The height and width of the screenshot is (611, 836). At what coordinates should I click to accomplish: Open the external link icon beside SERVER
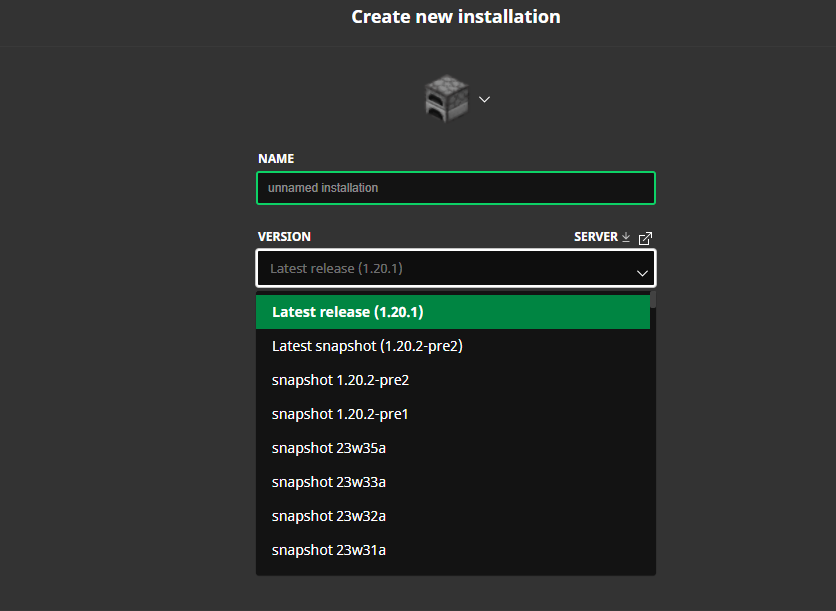pos(645,238)
